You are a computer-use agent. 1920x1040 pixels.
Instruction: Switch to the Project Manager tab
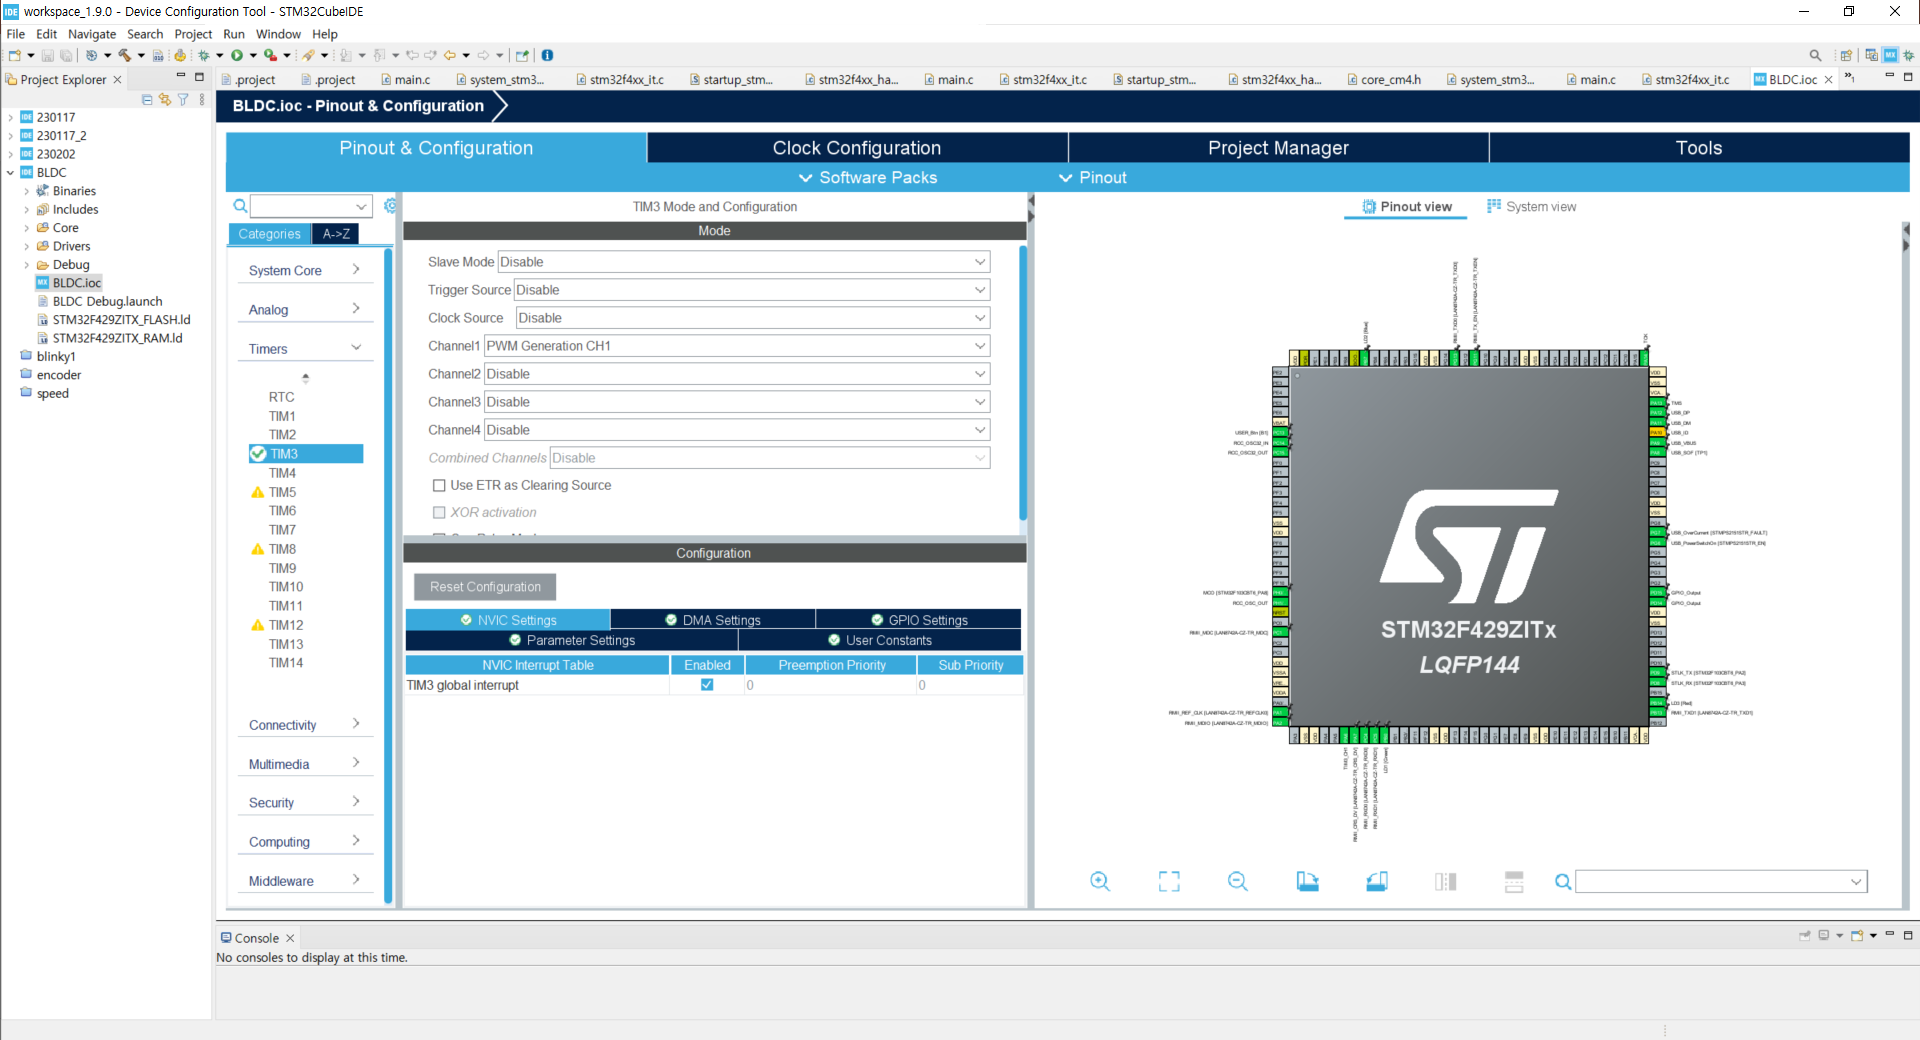[x=1278, y=148]
